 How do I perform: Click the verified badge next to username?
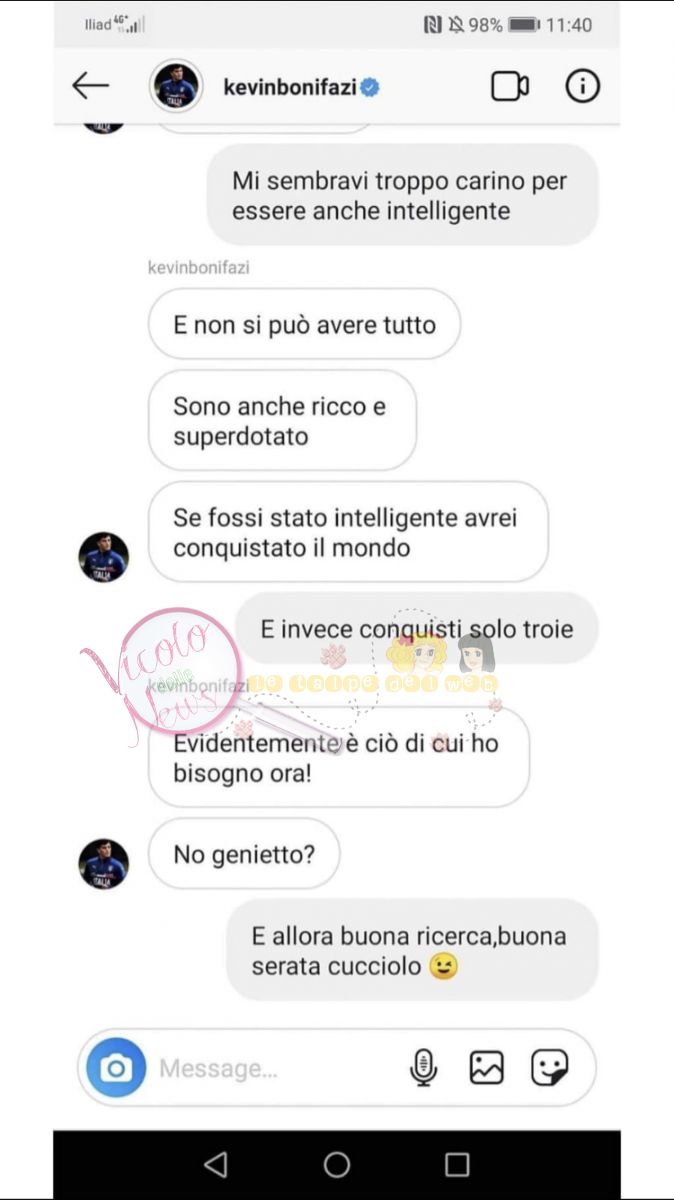(370, 87)
